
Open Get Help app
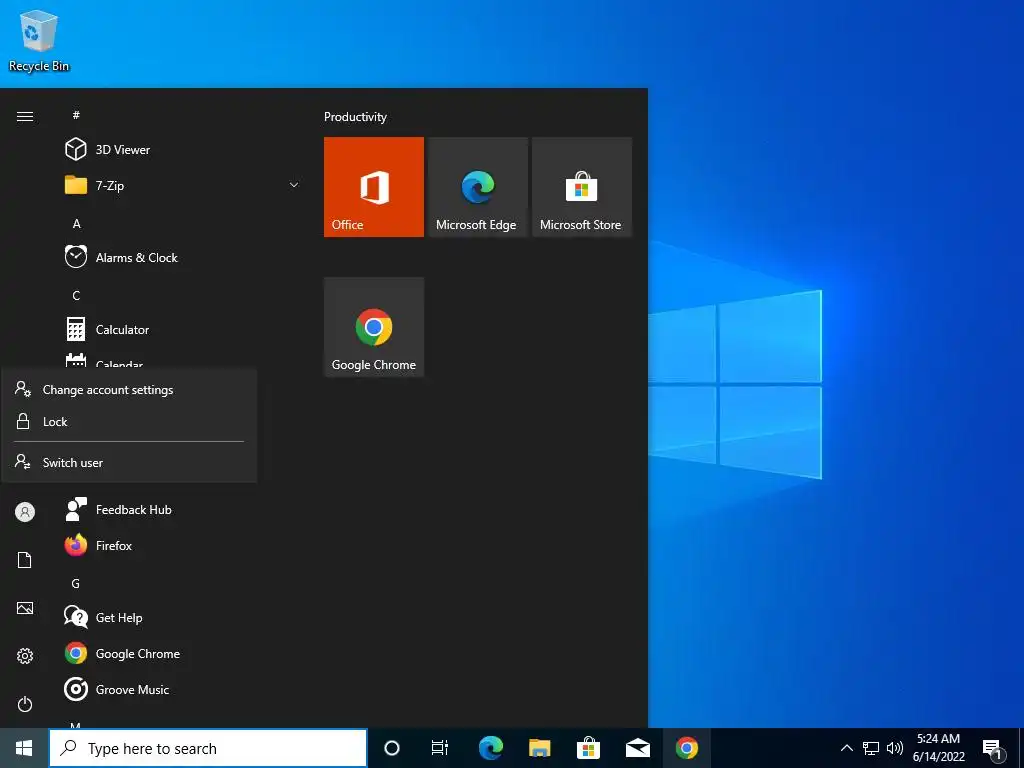click(183, 617)
